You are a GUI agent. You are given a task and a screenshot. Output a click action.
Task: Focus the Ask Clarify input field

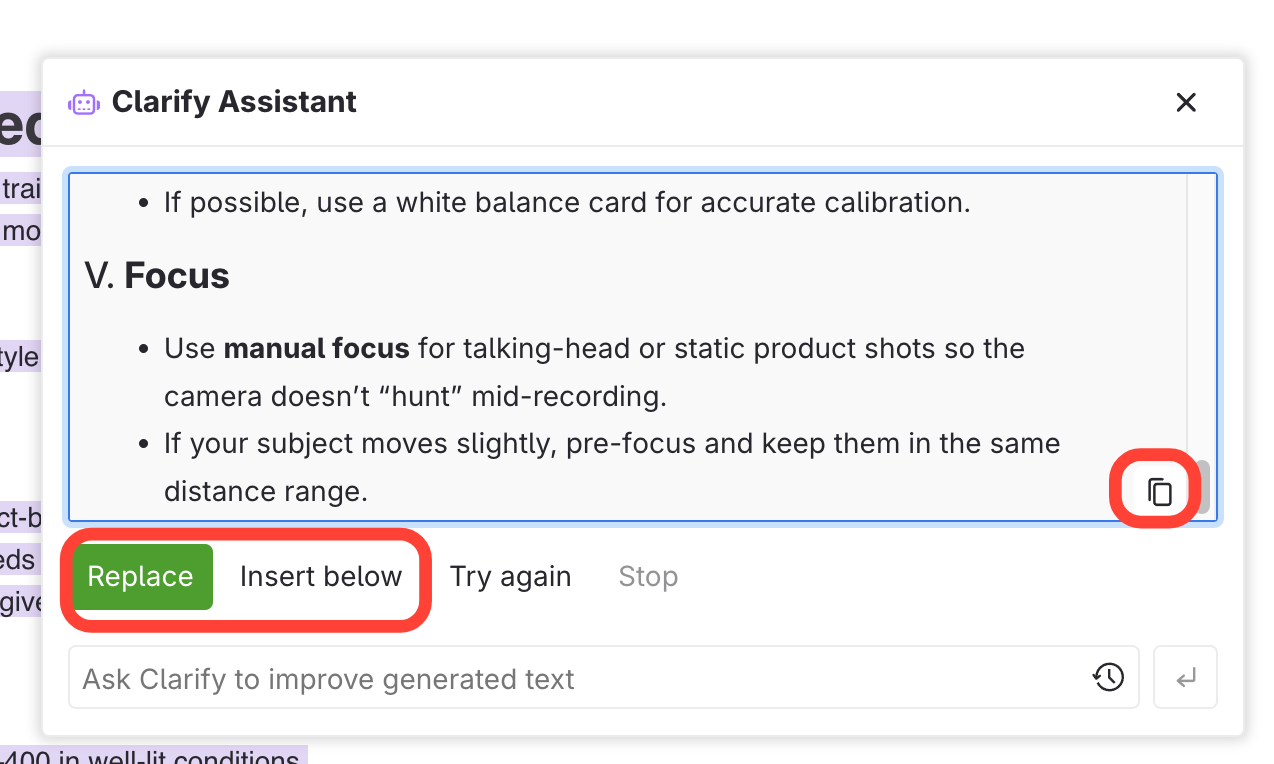pyautogui.click(x=580, y=679)
